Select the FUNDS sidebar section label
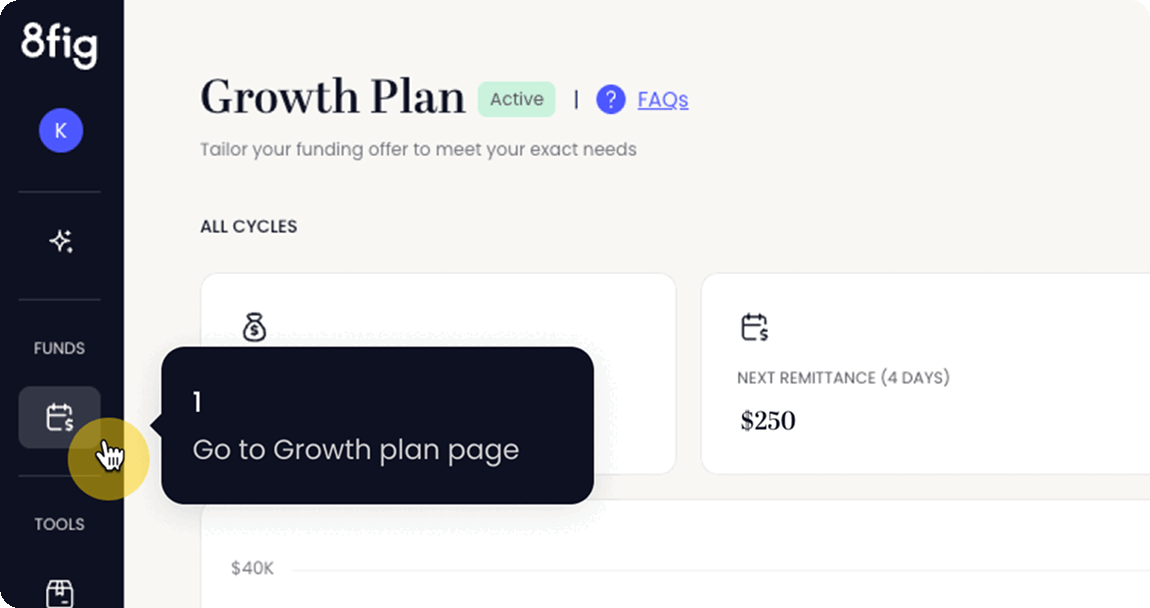Image resolution: width=1150 pixels, height=608 pixels. click(59, 348)
